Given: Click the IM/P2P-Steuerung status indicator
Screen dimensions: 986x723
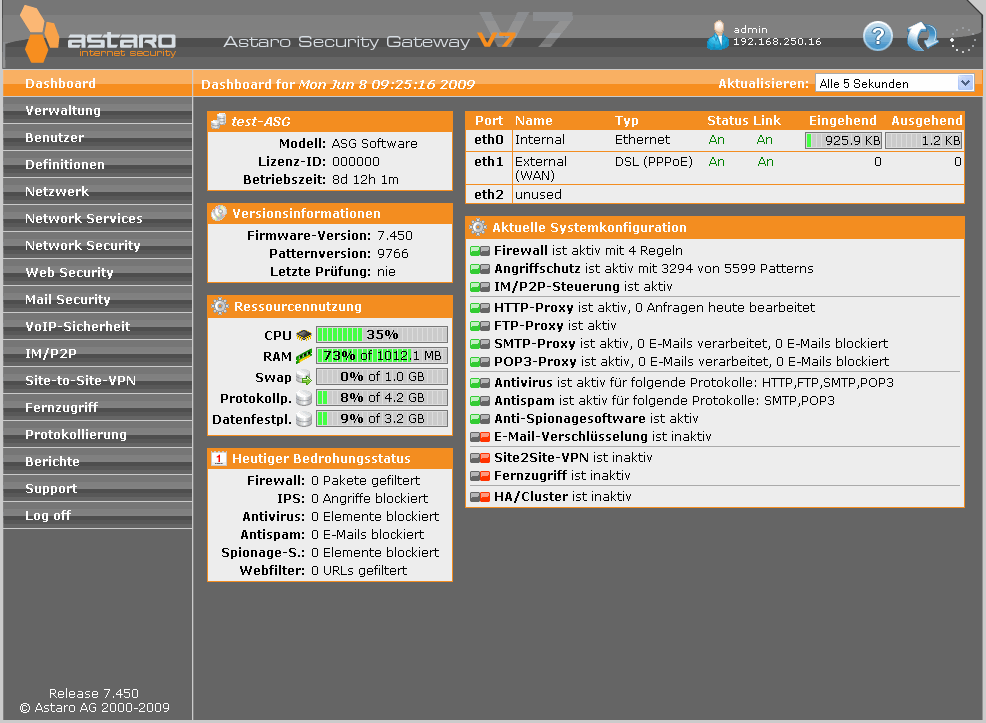Looking at the screenshot, I should pyautogui.click(x=480, y=287).
